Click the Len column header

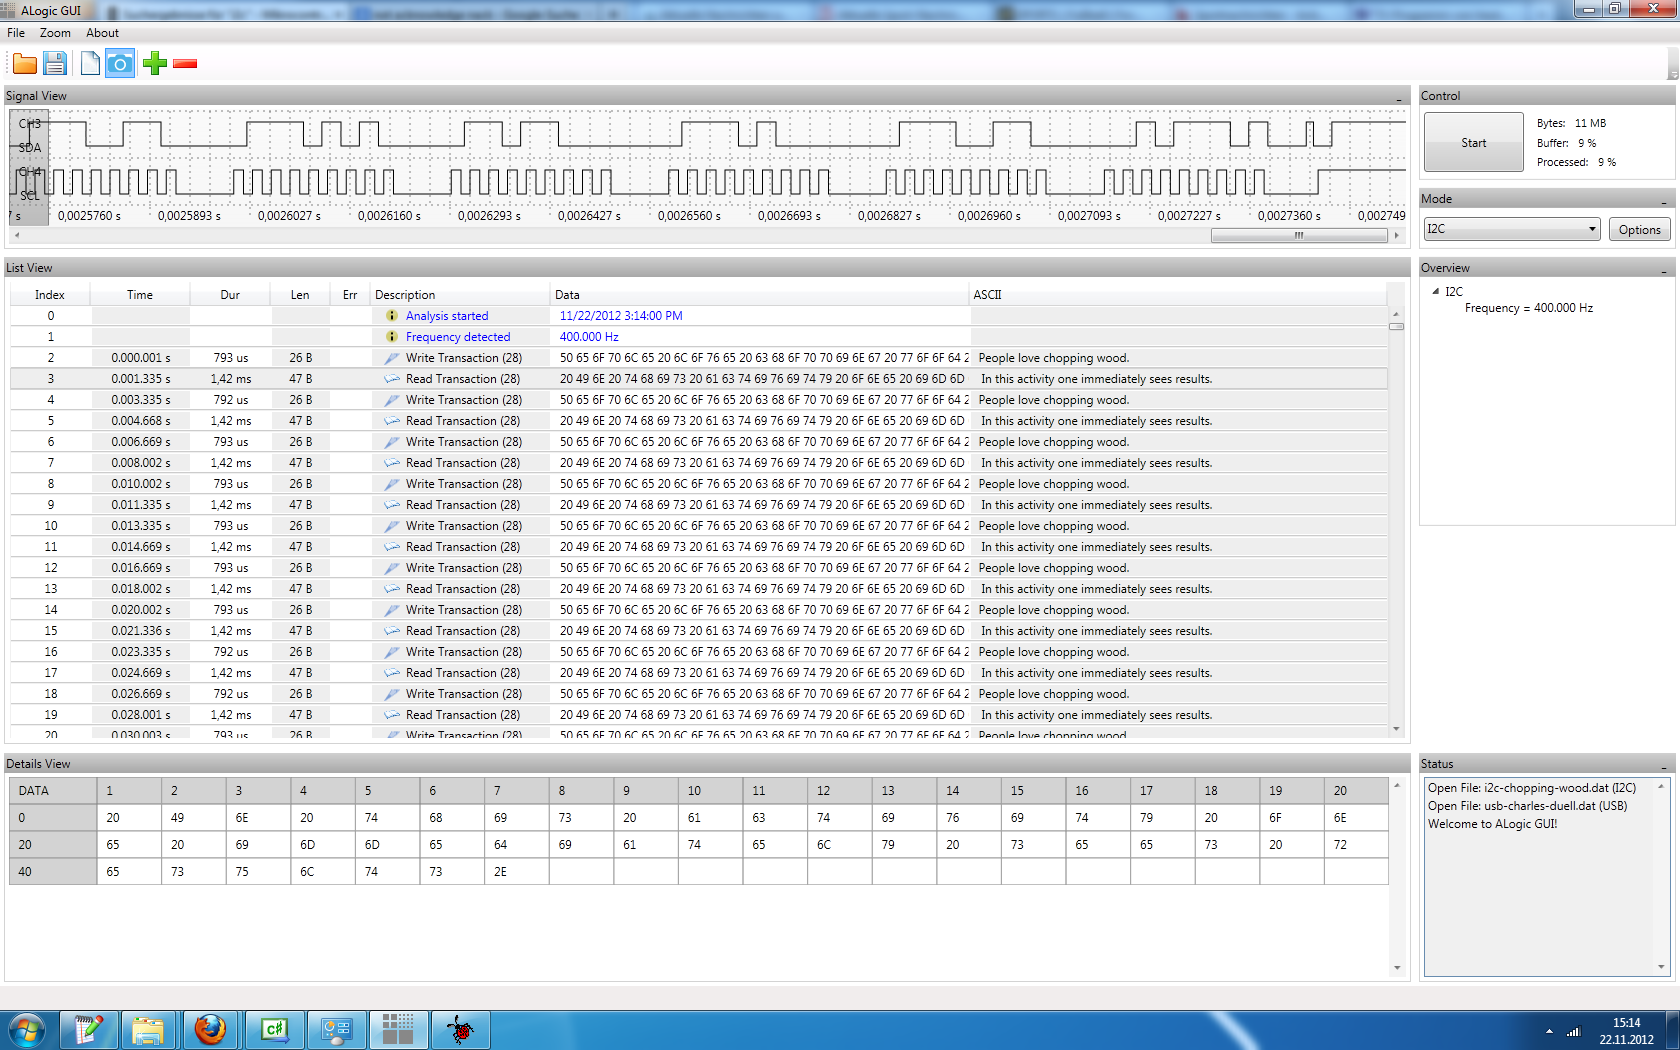(x=300, y=295)
